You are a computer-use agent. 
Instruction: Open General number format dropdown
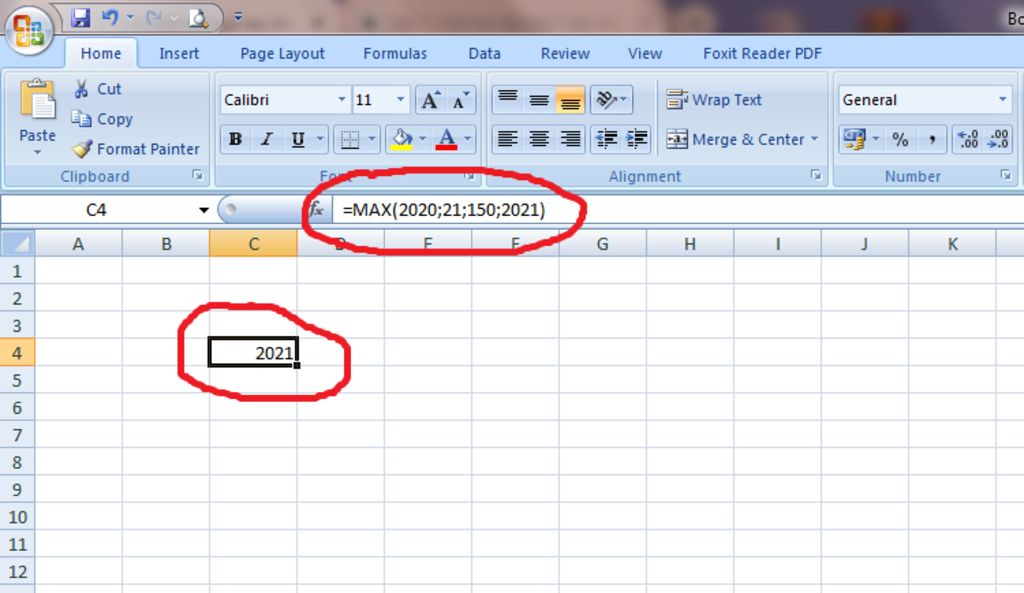[x=1002, y=100]
